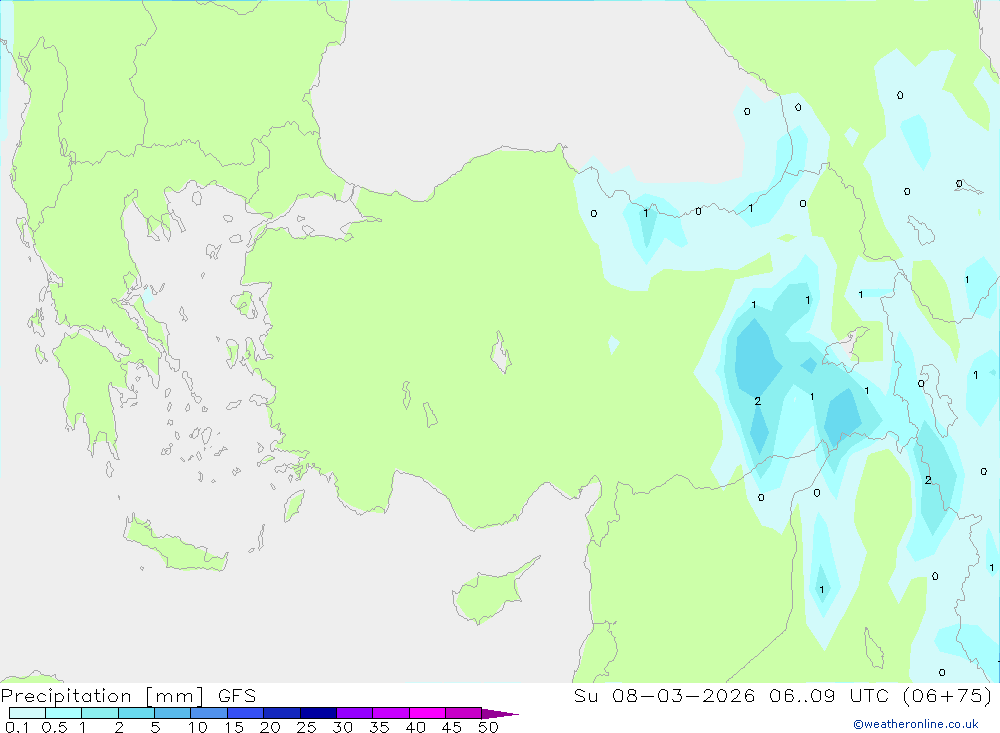Pick the legend swatch between 15 and 20

tap(246, 713)
